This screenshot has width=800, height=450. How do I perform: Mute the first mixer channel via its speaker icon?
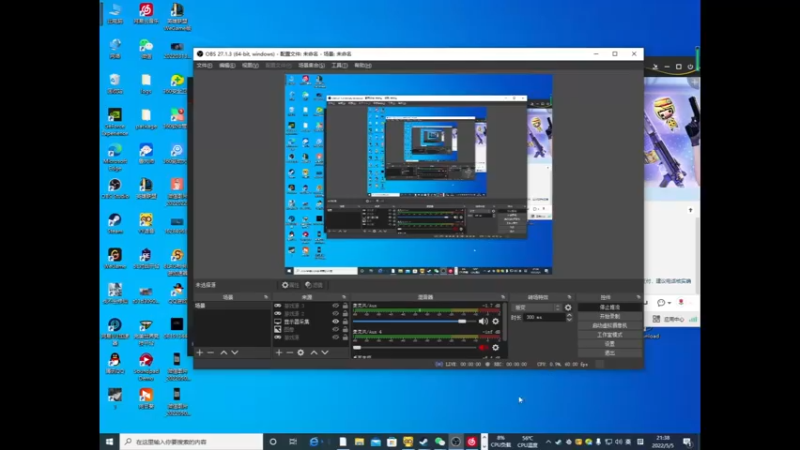click(x=483, y=321)
